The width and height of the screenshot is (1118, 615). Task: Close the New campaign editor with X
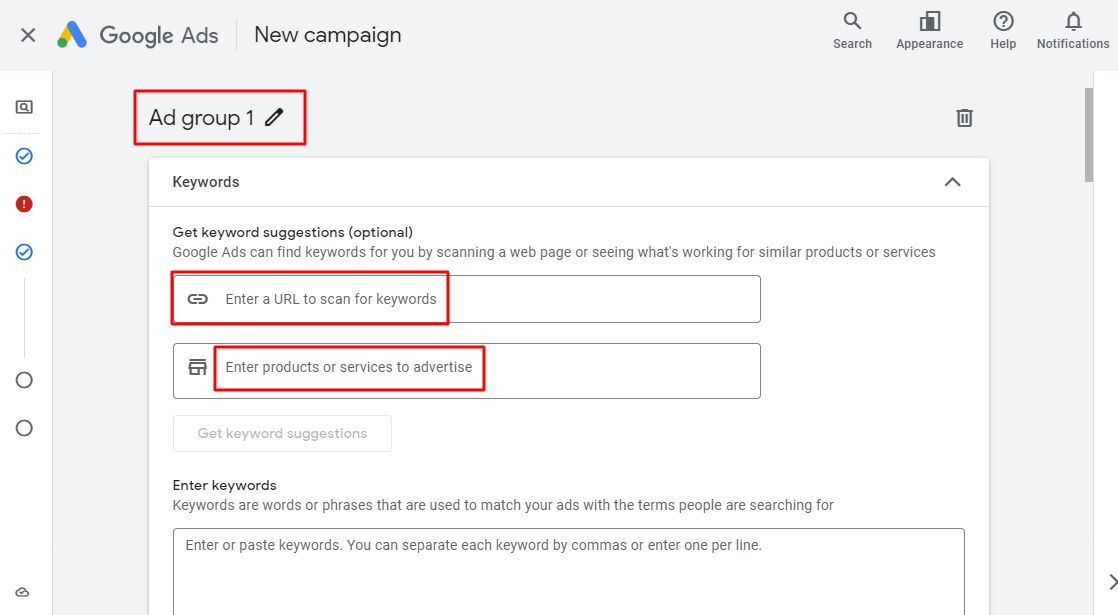28,35
